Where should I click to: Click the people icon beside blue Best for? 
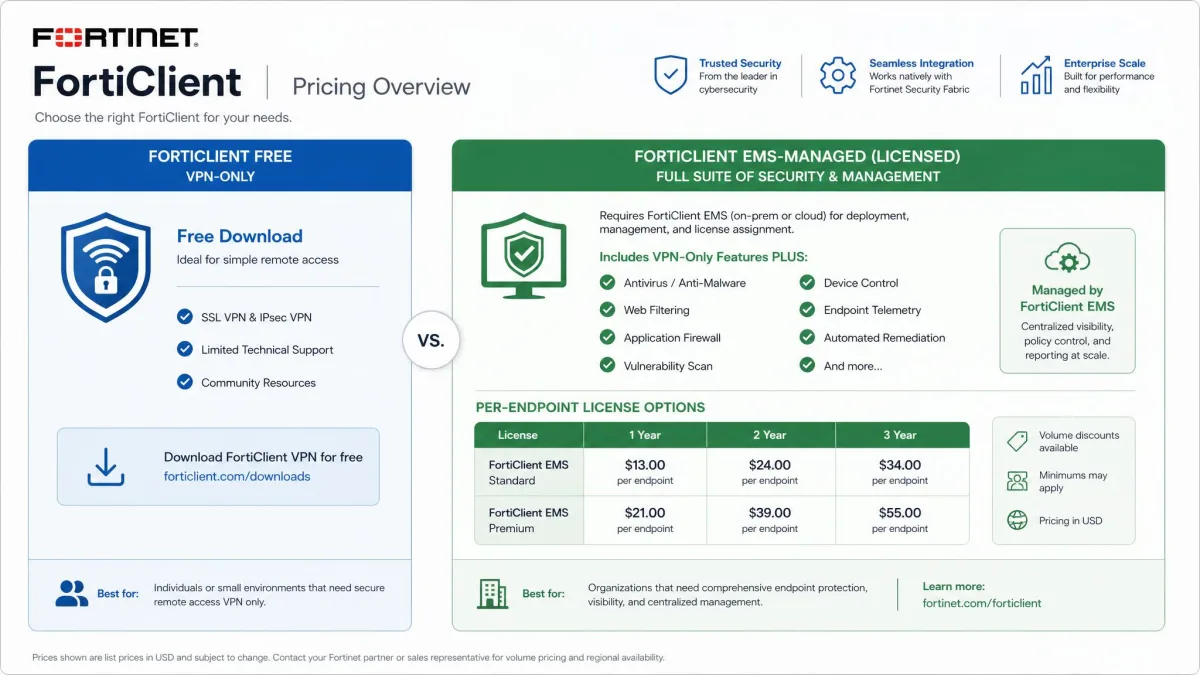tap(72, 593)
